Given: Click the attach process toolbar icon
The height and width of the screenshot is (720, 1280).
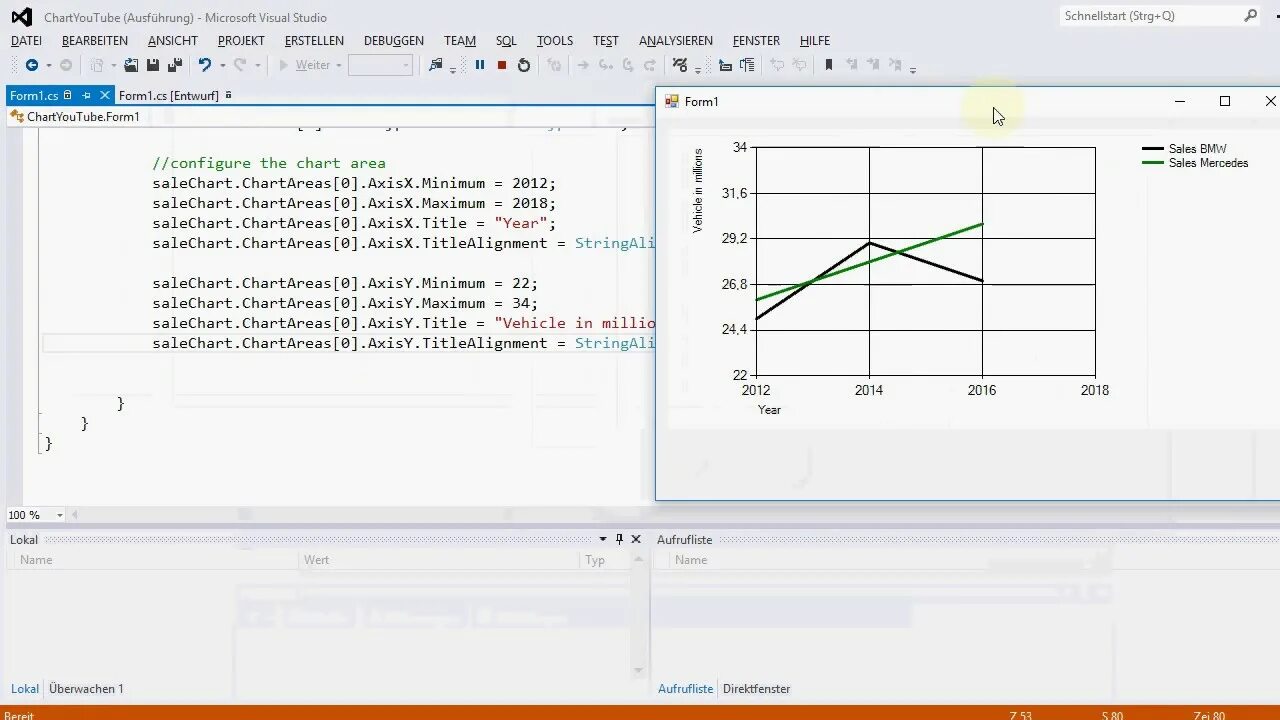Looking at the screenshot, I should 435,65.
